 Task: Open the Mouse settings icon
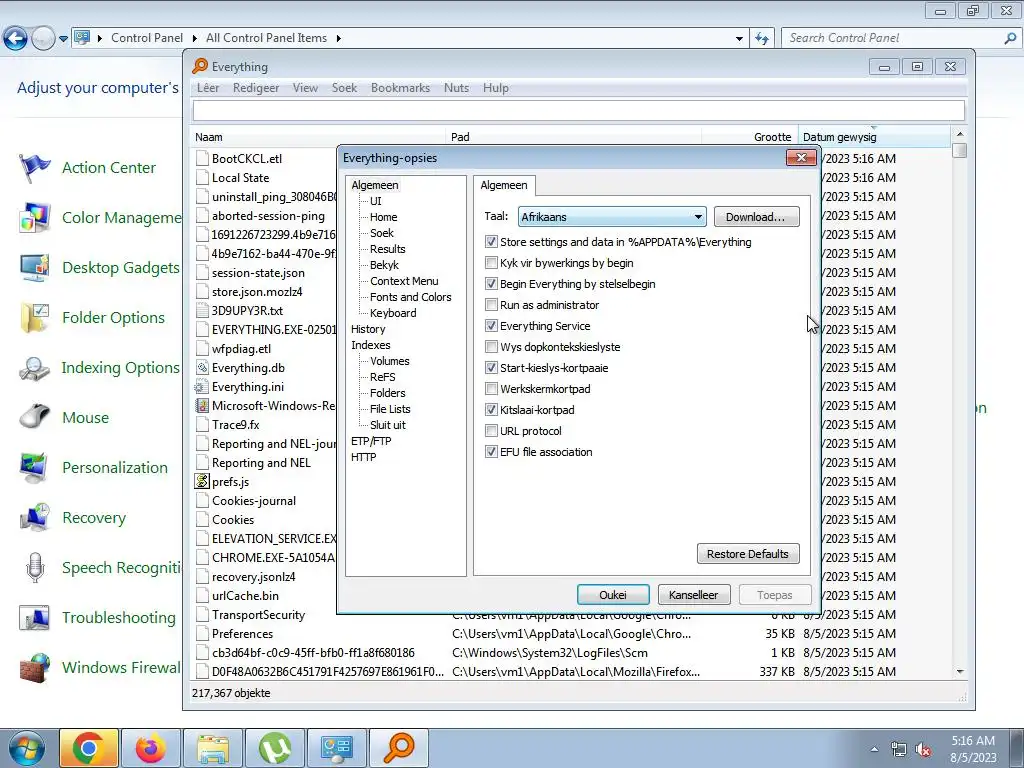(34, 417)
